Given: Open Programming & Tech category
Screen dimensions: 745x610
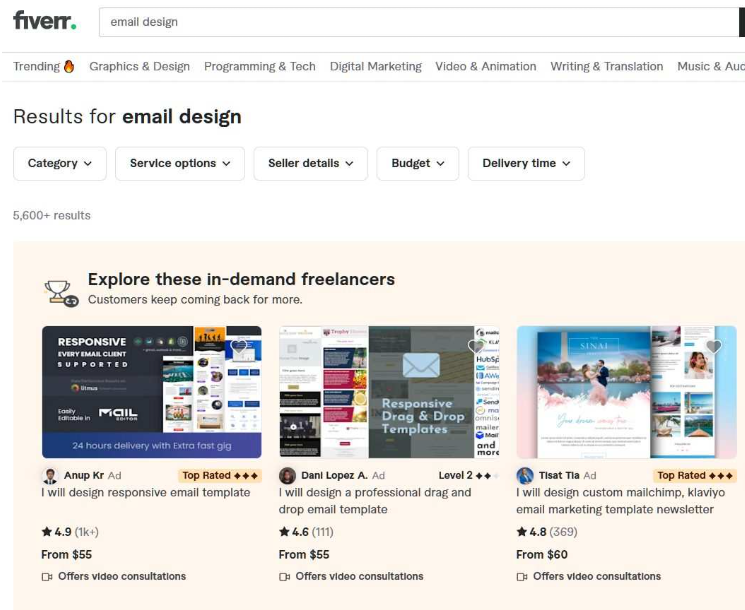Looking at the screenshot, I should pos(260,67).
